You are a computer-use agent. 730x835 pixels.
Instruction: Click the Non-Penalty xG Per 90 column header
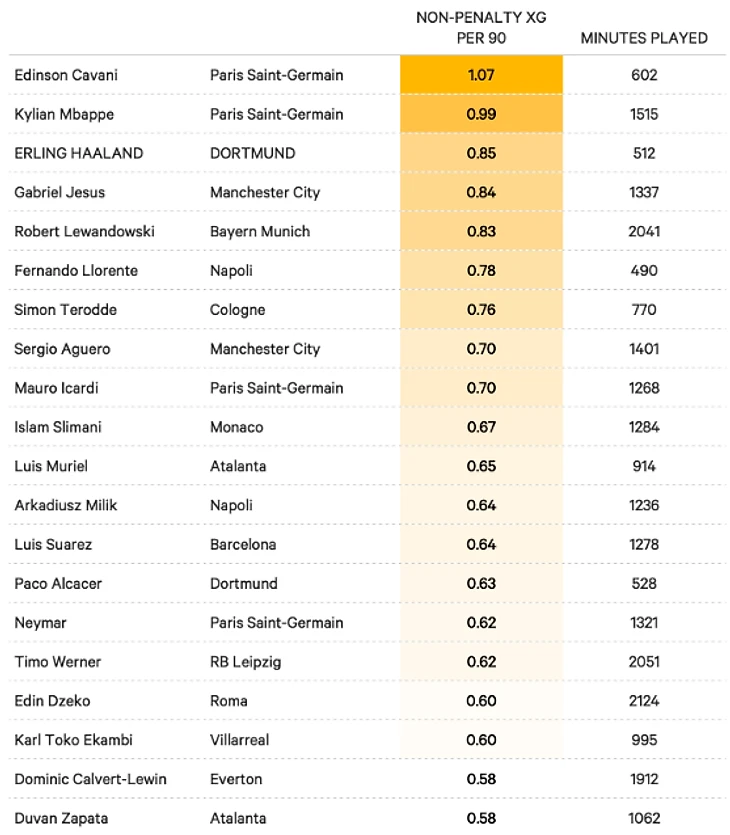click(x=481, y=28)
